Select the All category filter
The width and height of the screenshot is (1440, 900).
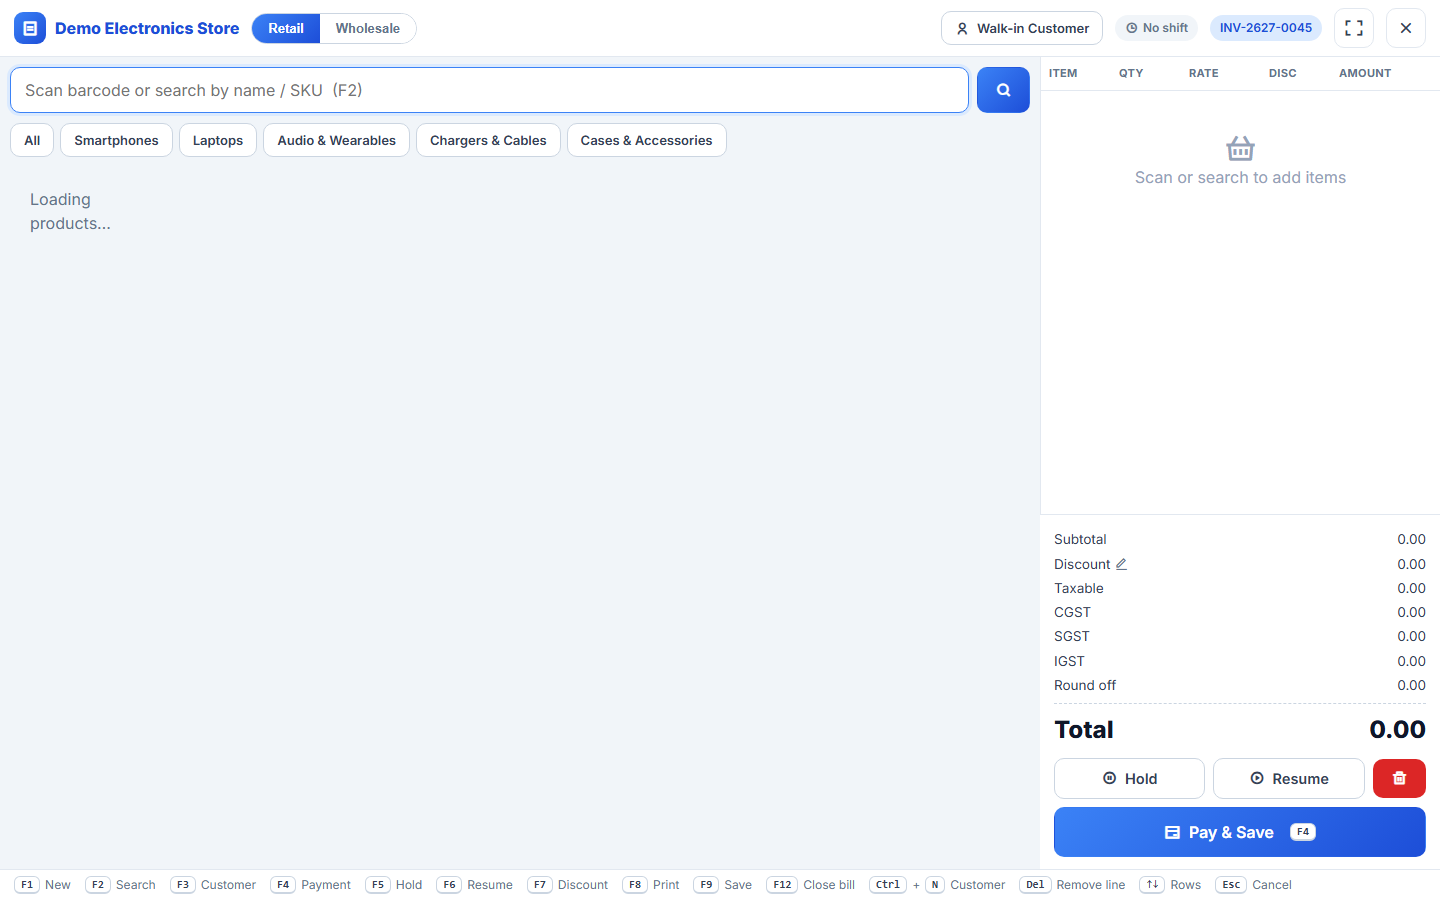click(32, 140)
